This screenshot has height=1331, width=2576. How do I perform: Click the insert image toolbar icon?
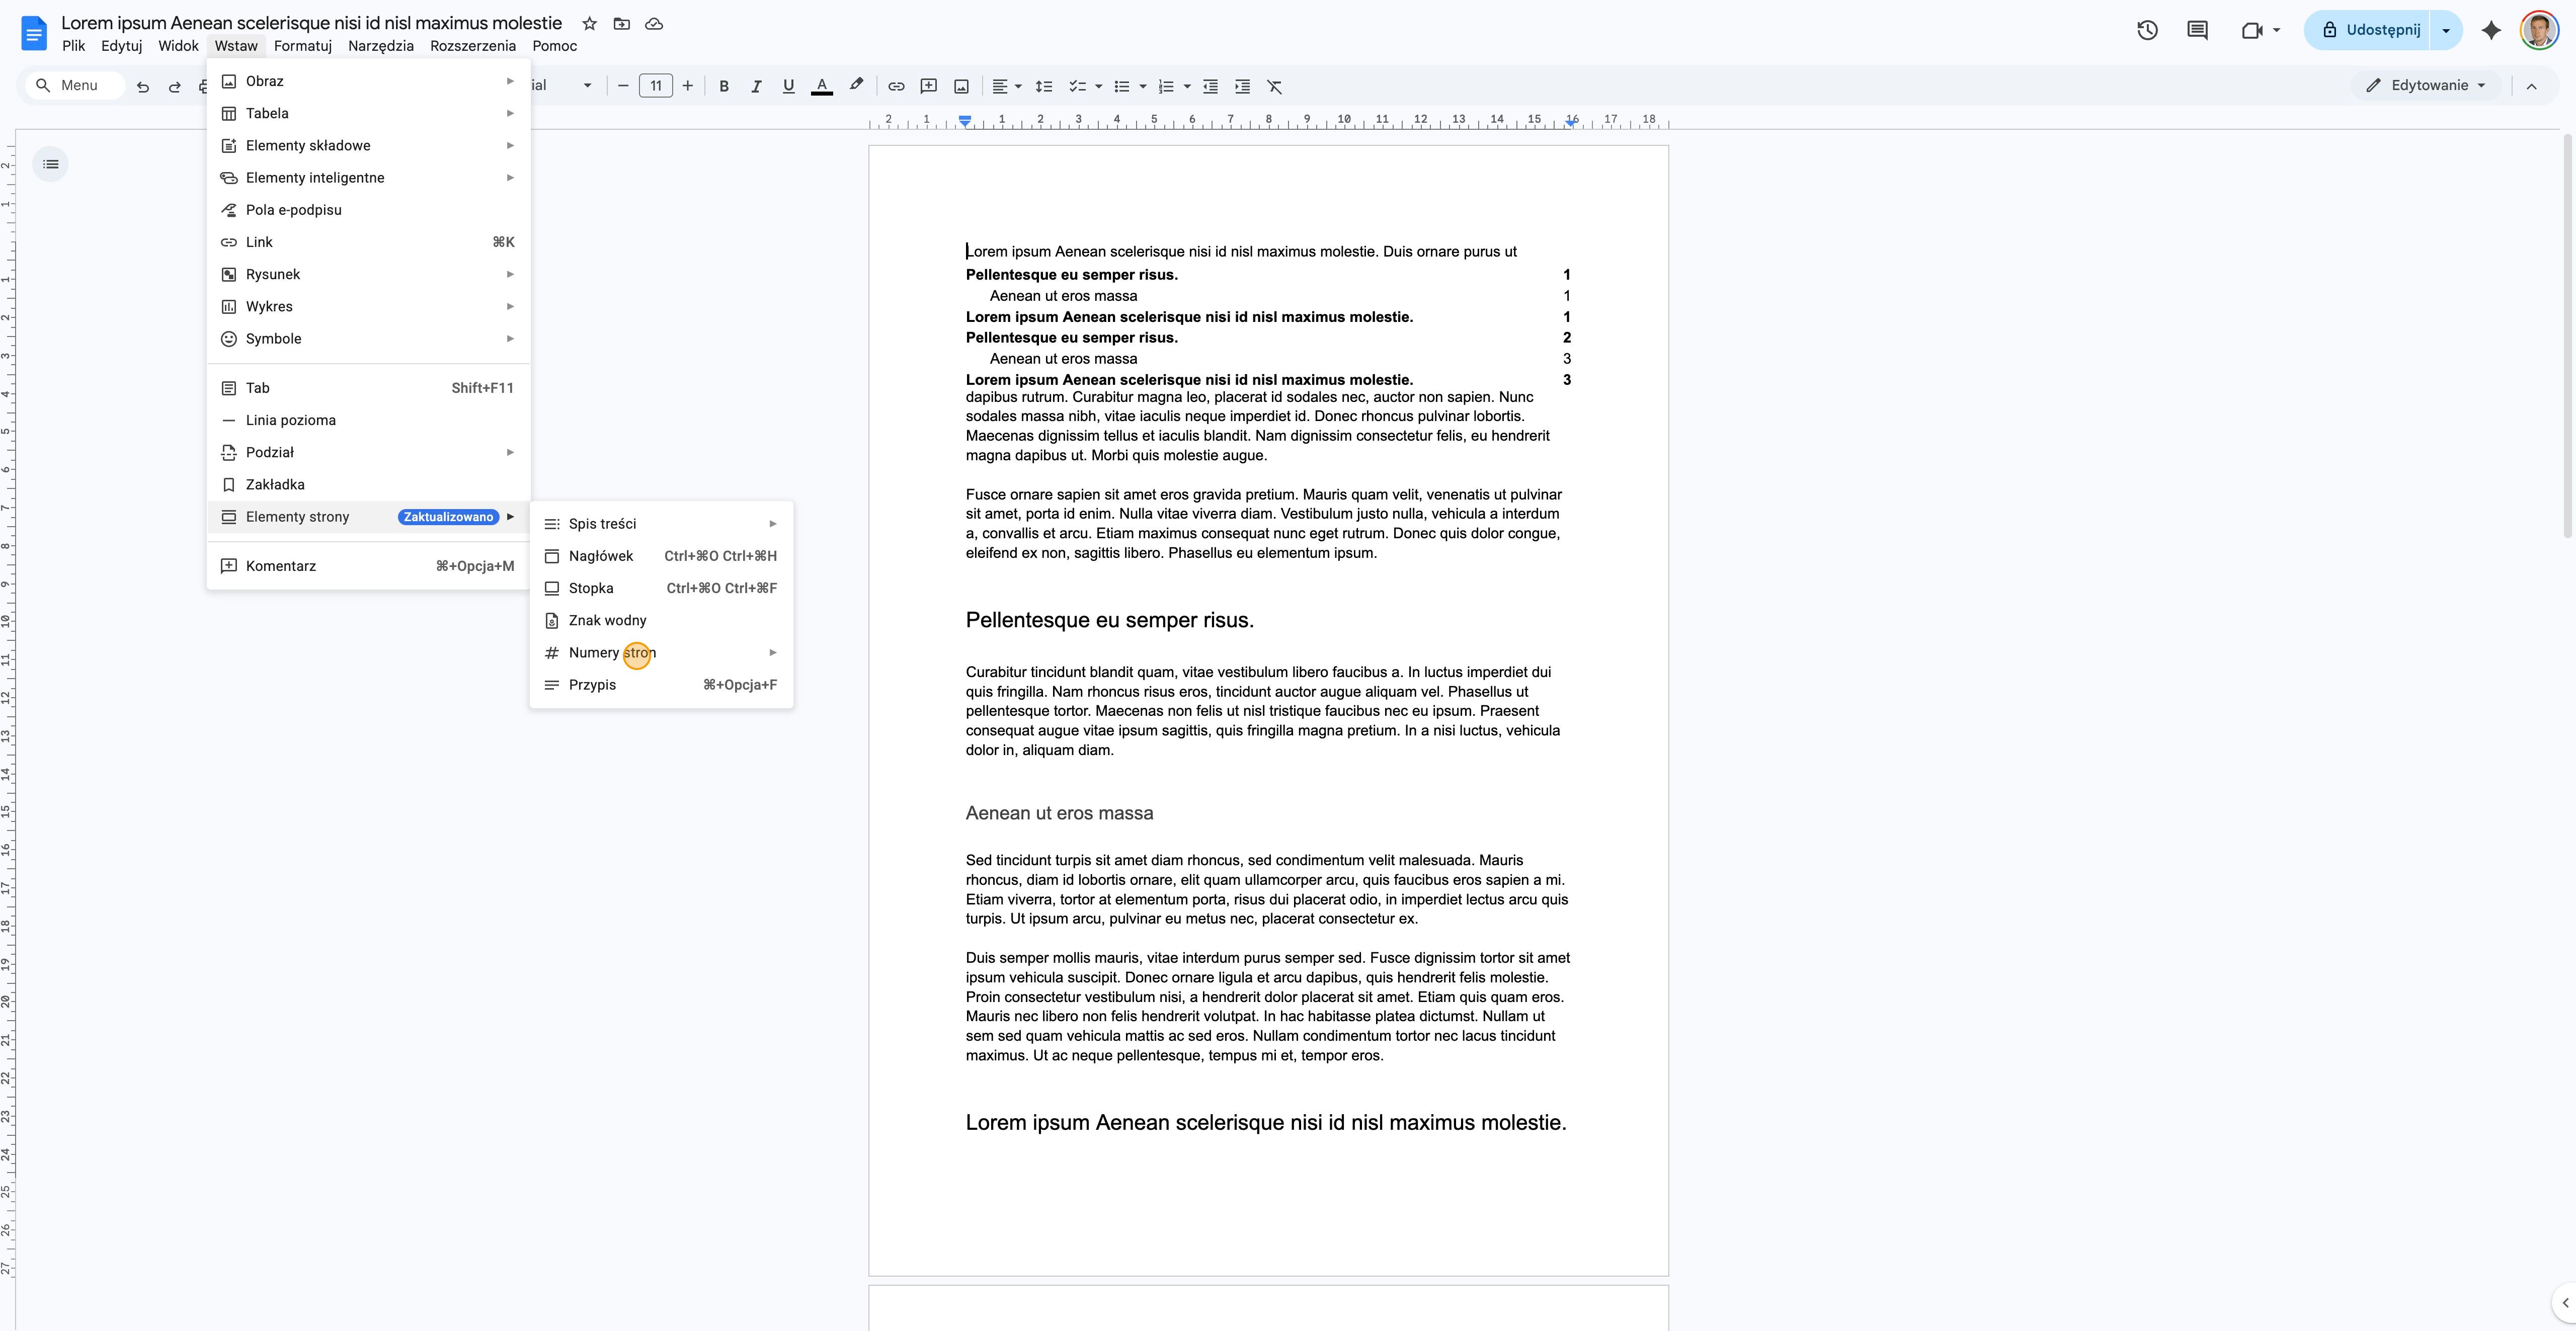[961, 86]
